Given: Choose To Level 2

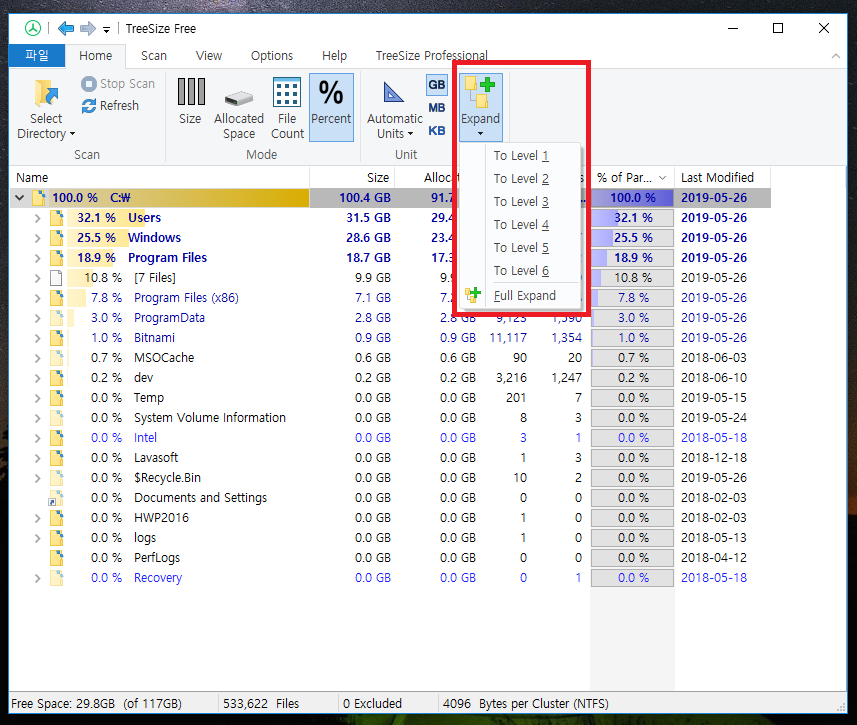Looking at the screenshot, I should tap(521, 179).
